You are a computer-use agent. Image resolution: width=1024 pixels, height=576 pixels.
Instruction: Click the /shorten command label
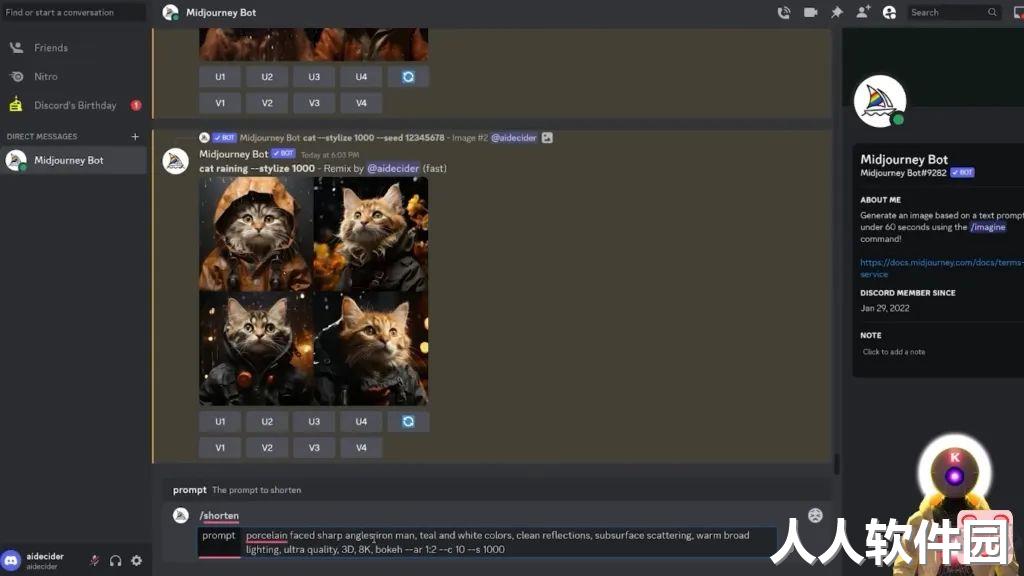click(x=219, y=516)
